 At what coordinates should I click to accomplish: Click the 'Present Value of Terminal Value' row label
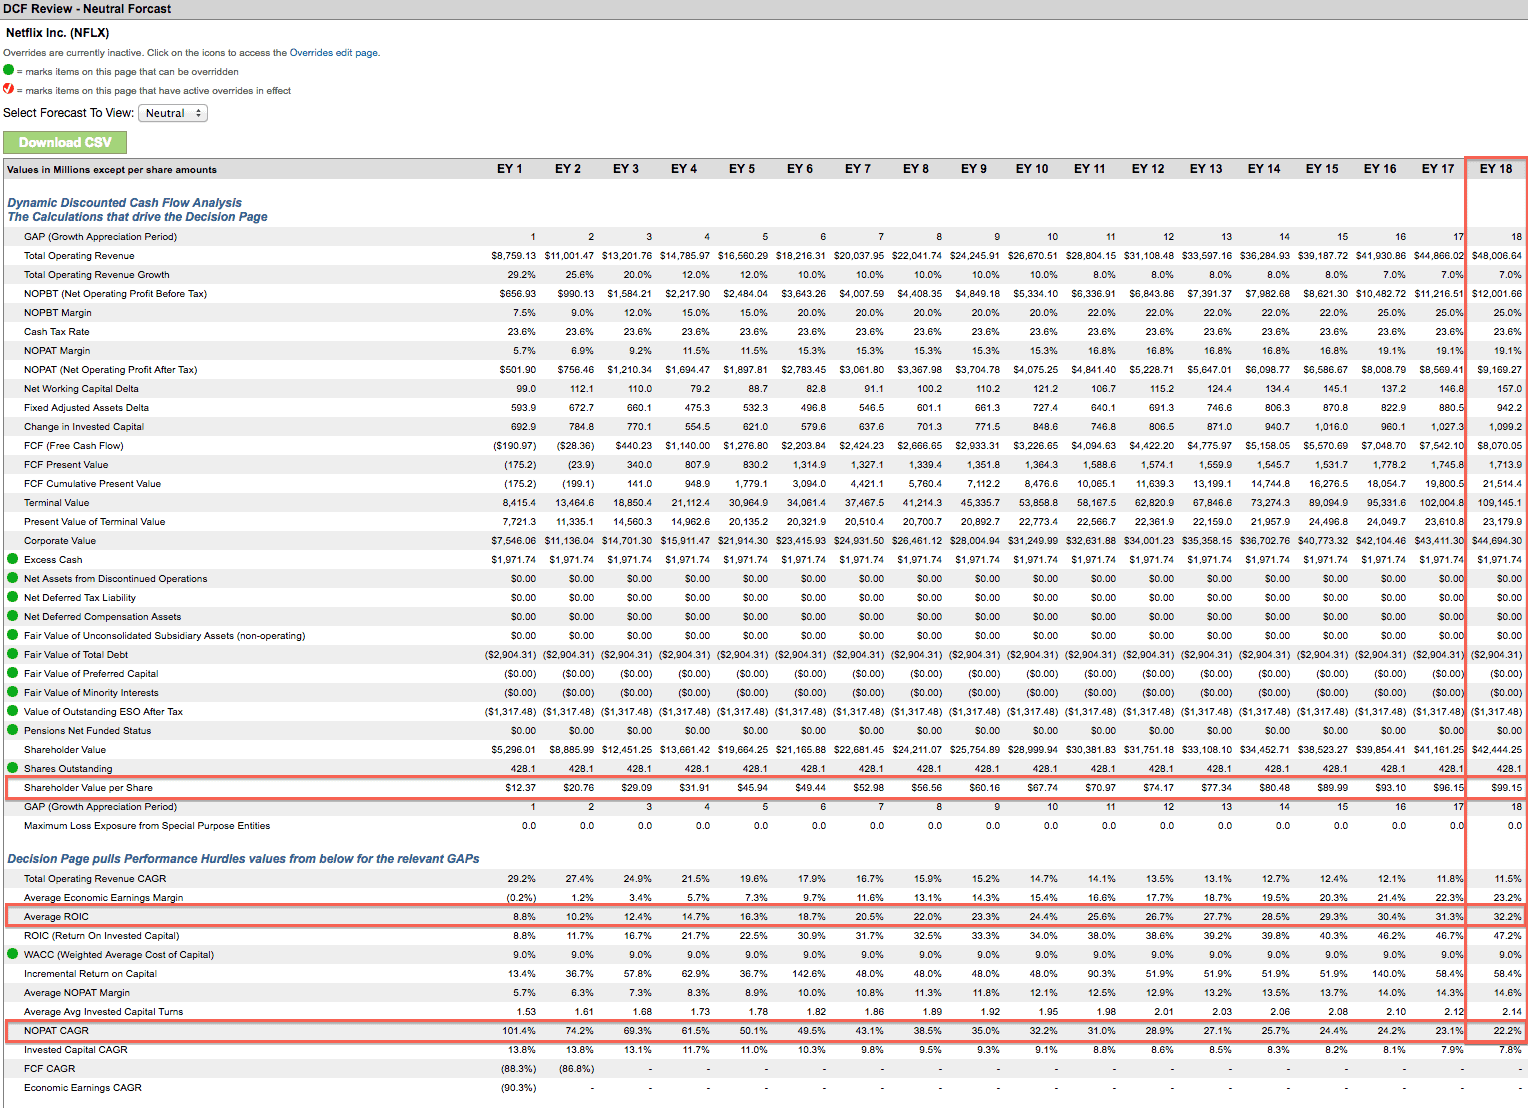tap(95, 522)
